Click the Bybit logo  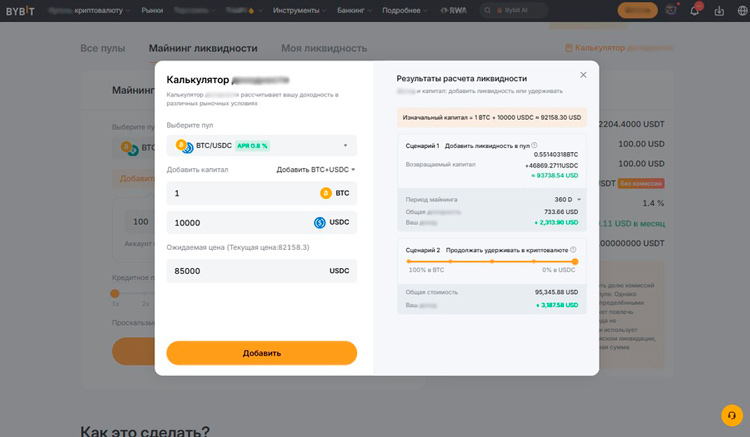(20, 11)
